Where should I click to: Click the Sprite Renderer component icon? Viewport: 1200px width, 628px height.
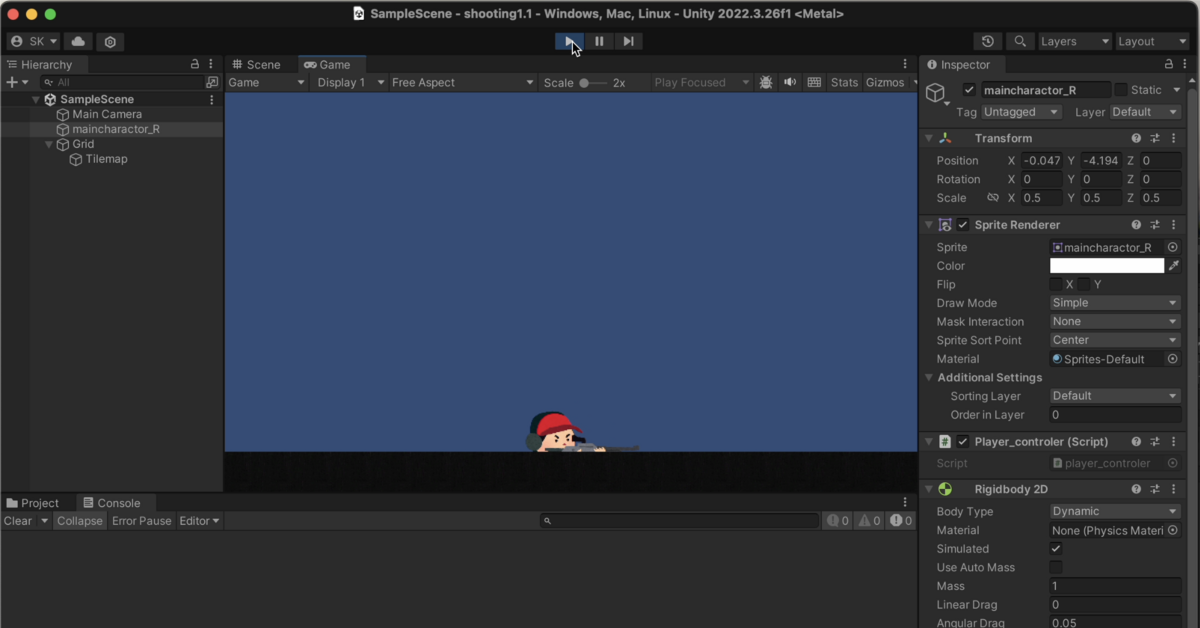click(944, 224)
